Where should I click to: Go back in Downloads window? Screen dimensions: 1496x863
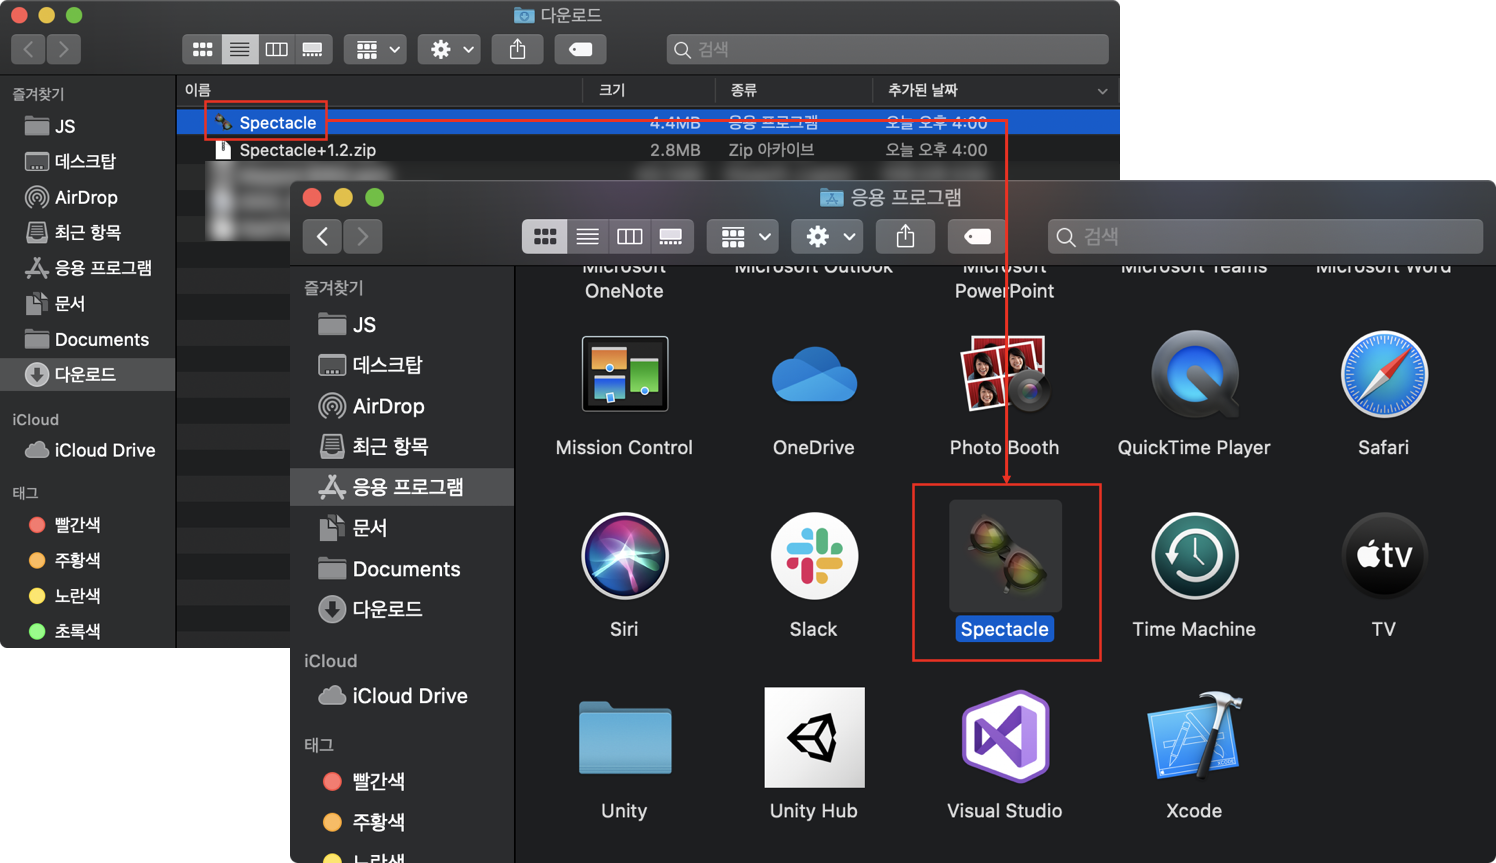click(28, 49)
